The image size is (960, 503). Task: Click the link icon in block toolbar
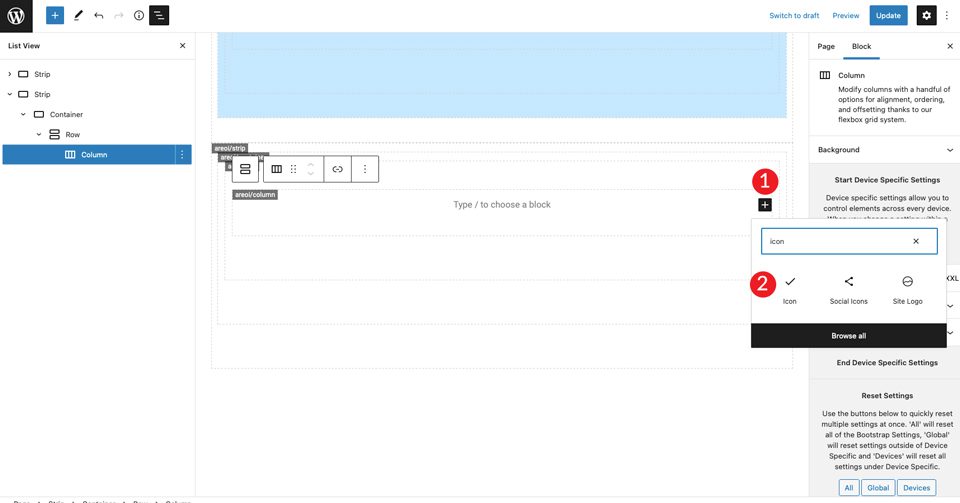(x=337, y=170)
